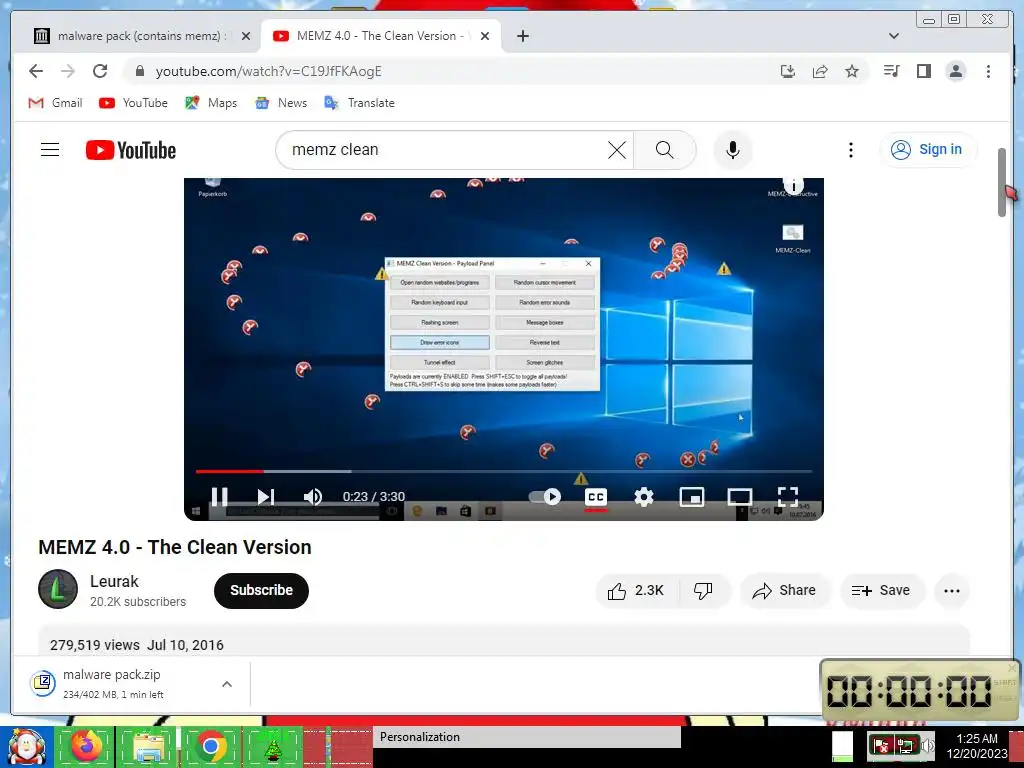This screenshot has width=1024, height=768.
Task: Share the video
Action: [784, 590]
